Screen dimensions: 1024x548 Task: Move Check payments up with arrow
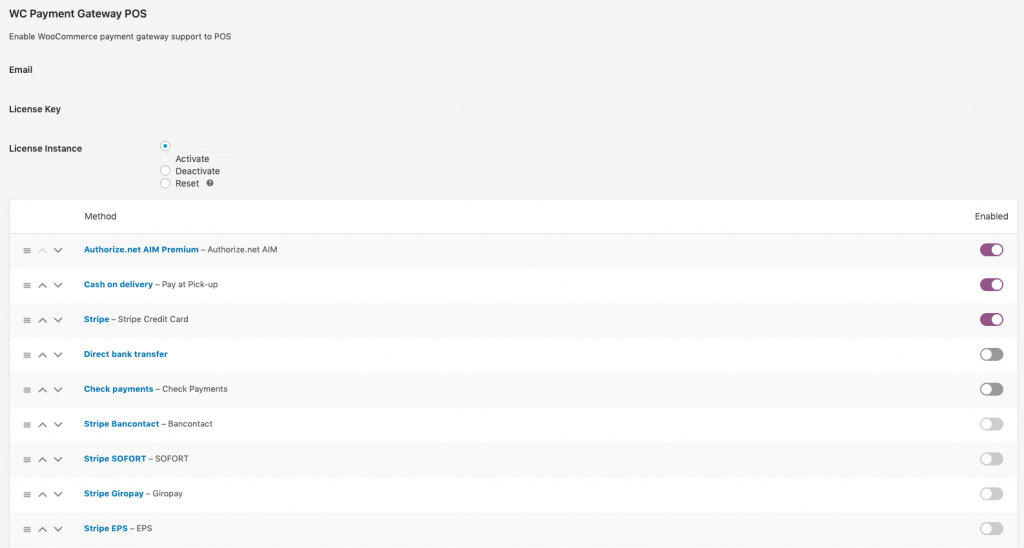click(x=42, y=389)
